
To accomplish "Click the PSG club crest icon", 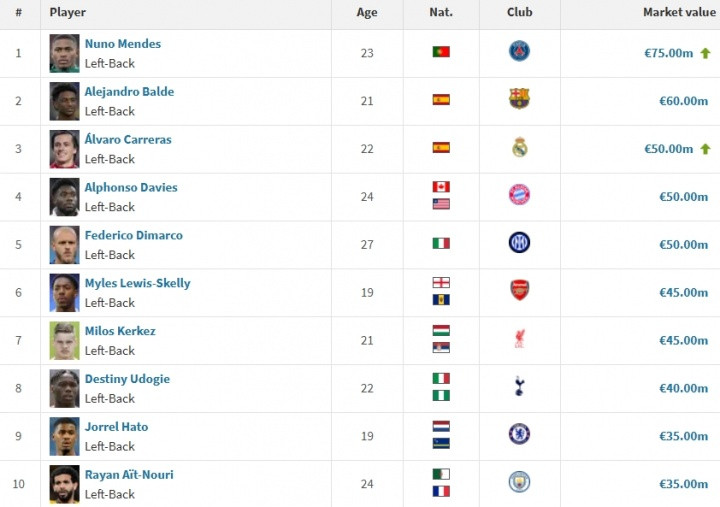I will 519,52.
